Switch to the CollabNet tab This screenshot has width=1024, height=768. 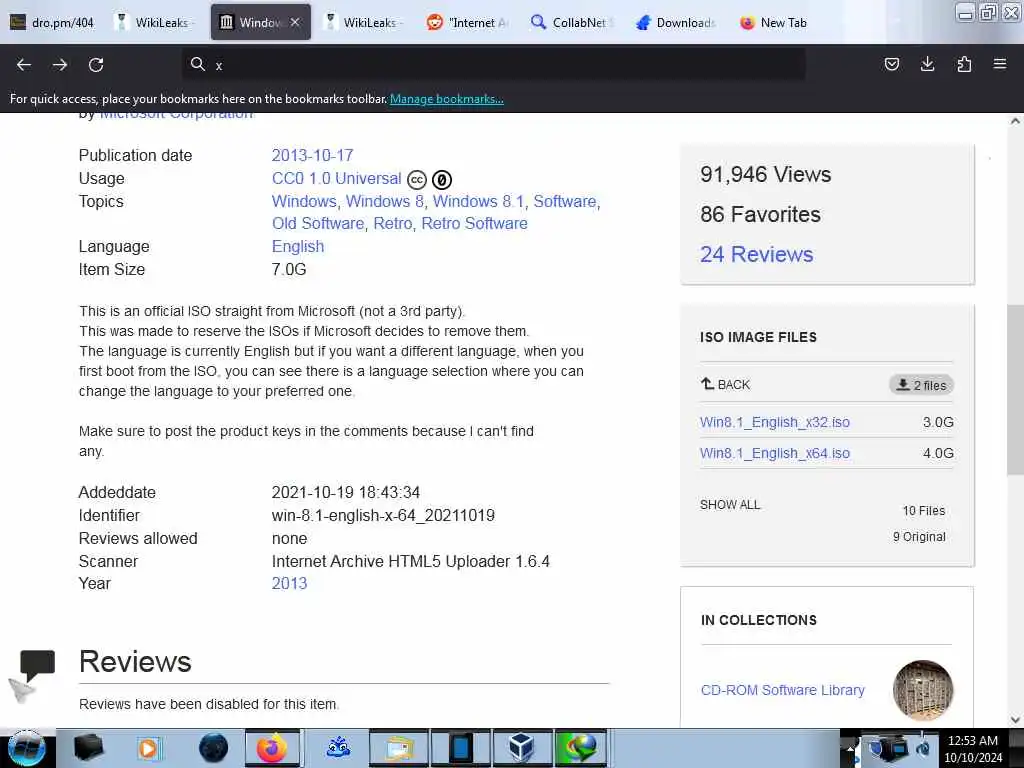click(572, 22)
